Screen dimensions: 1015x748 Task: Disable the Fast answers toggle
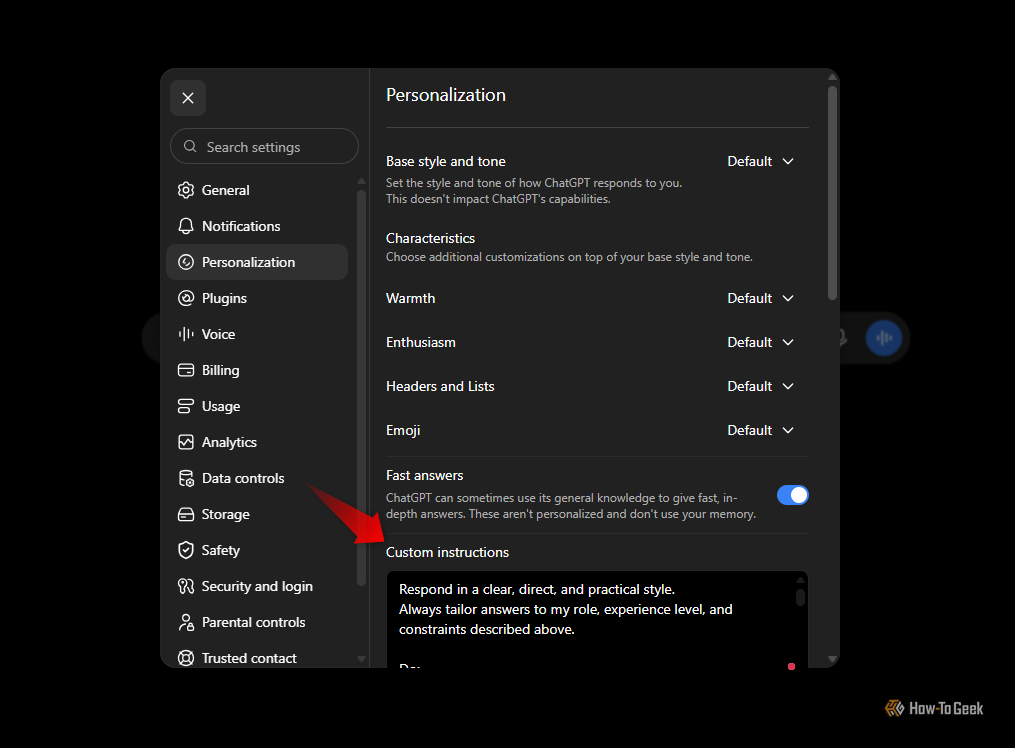(792, 495)
